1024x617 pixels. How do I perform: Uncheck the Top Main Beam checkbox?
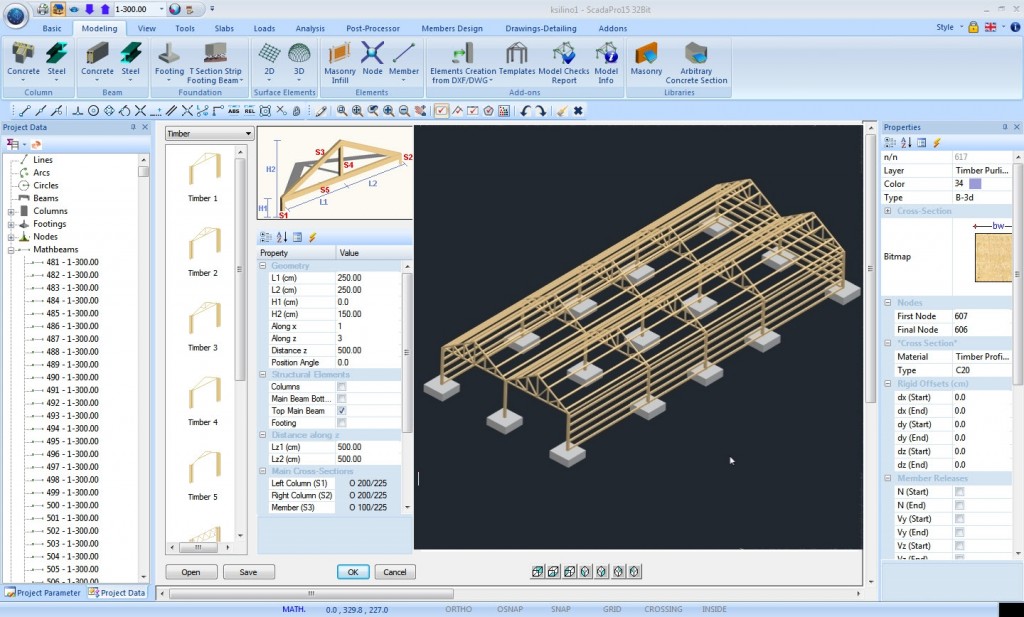[342, 411]
